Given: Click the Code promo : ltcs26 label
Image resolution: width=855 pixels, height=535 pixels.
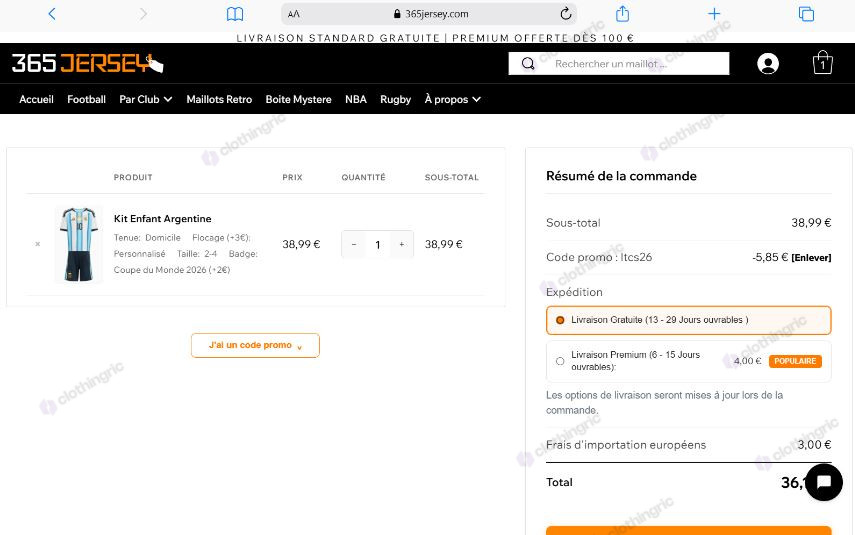Looking at the screenshot, I should click(599, 257).
